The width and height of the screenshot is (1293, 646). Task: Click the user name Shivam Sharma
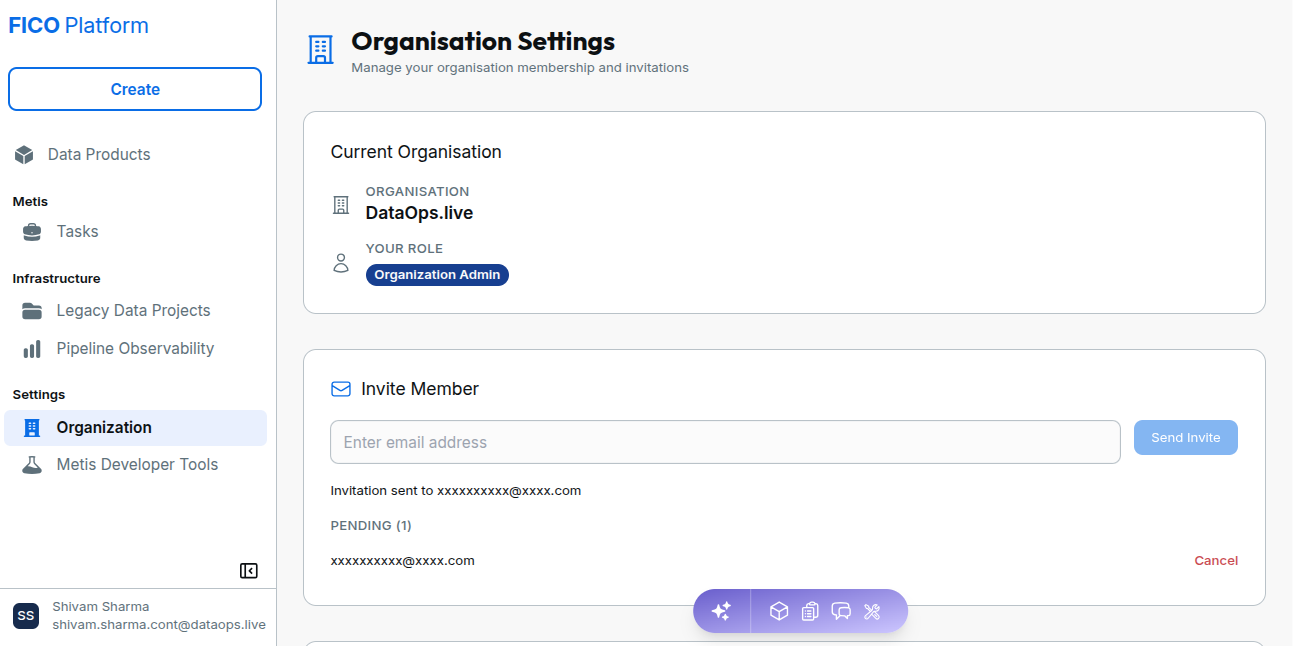coord(101,607)
